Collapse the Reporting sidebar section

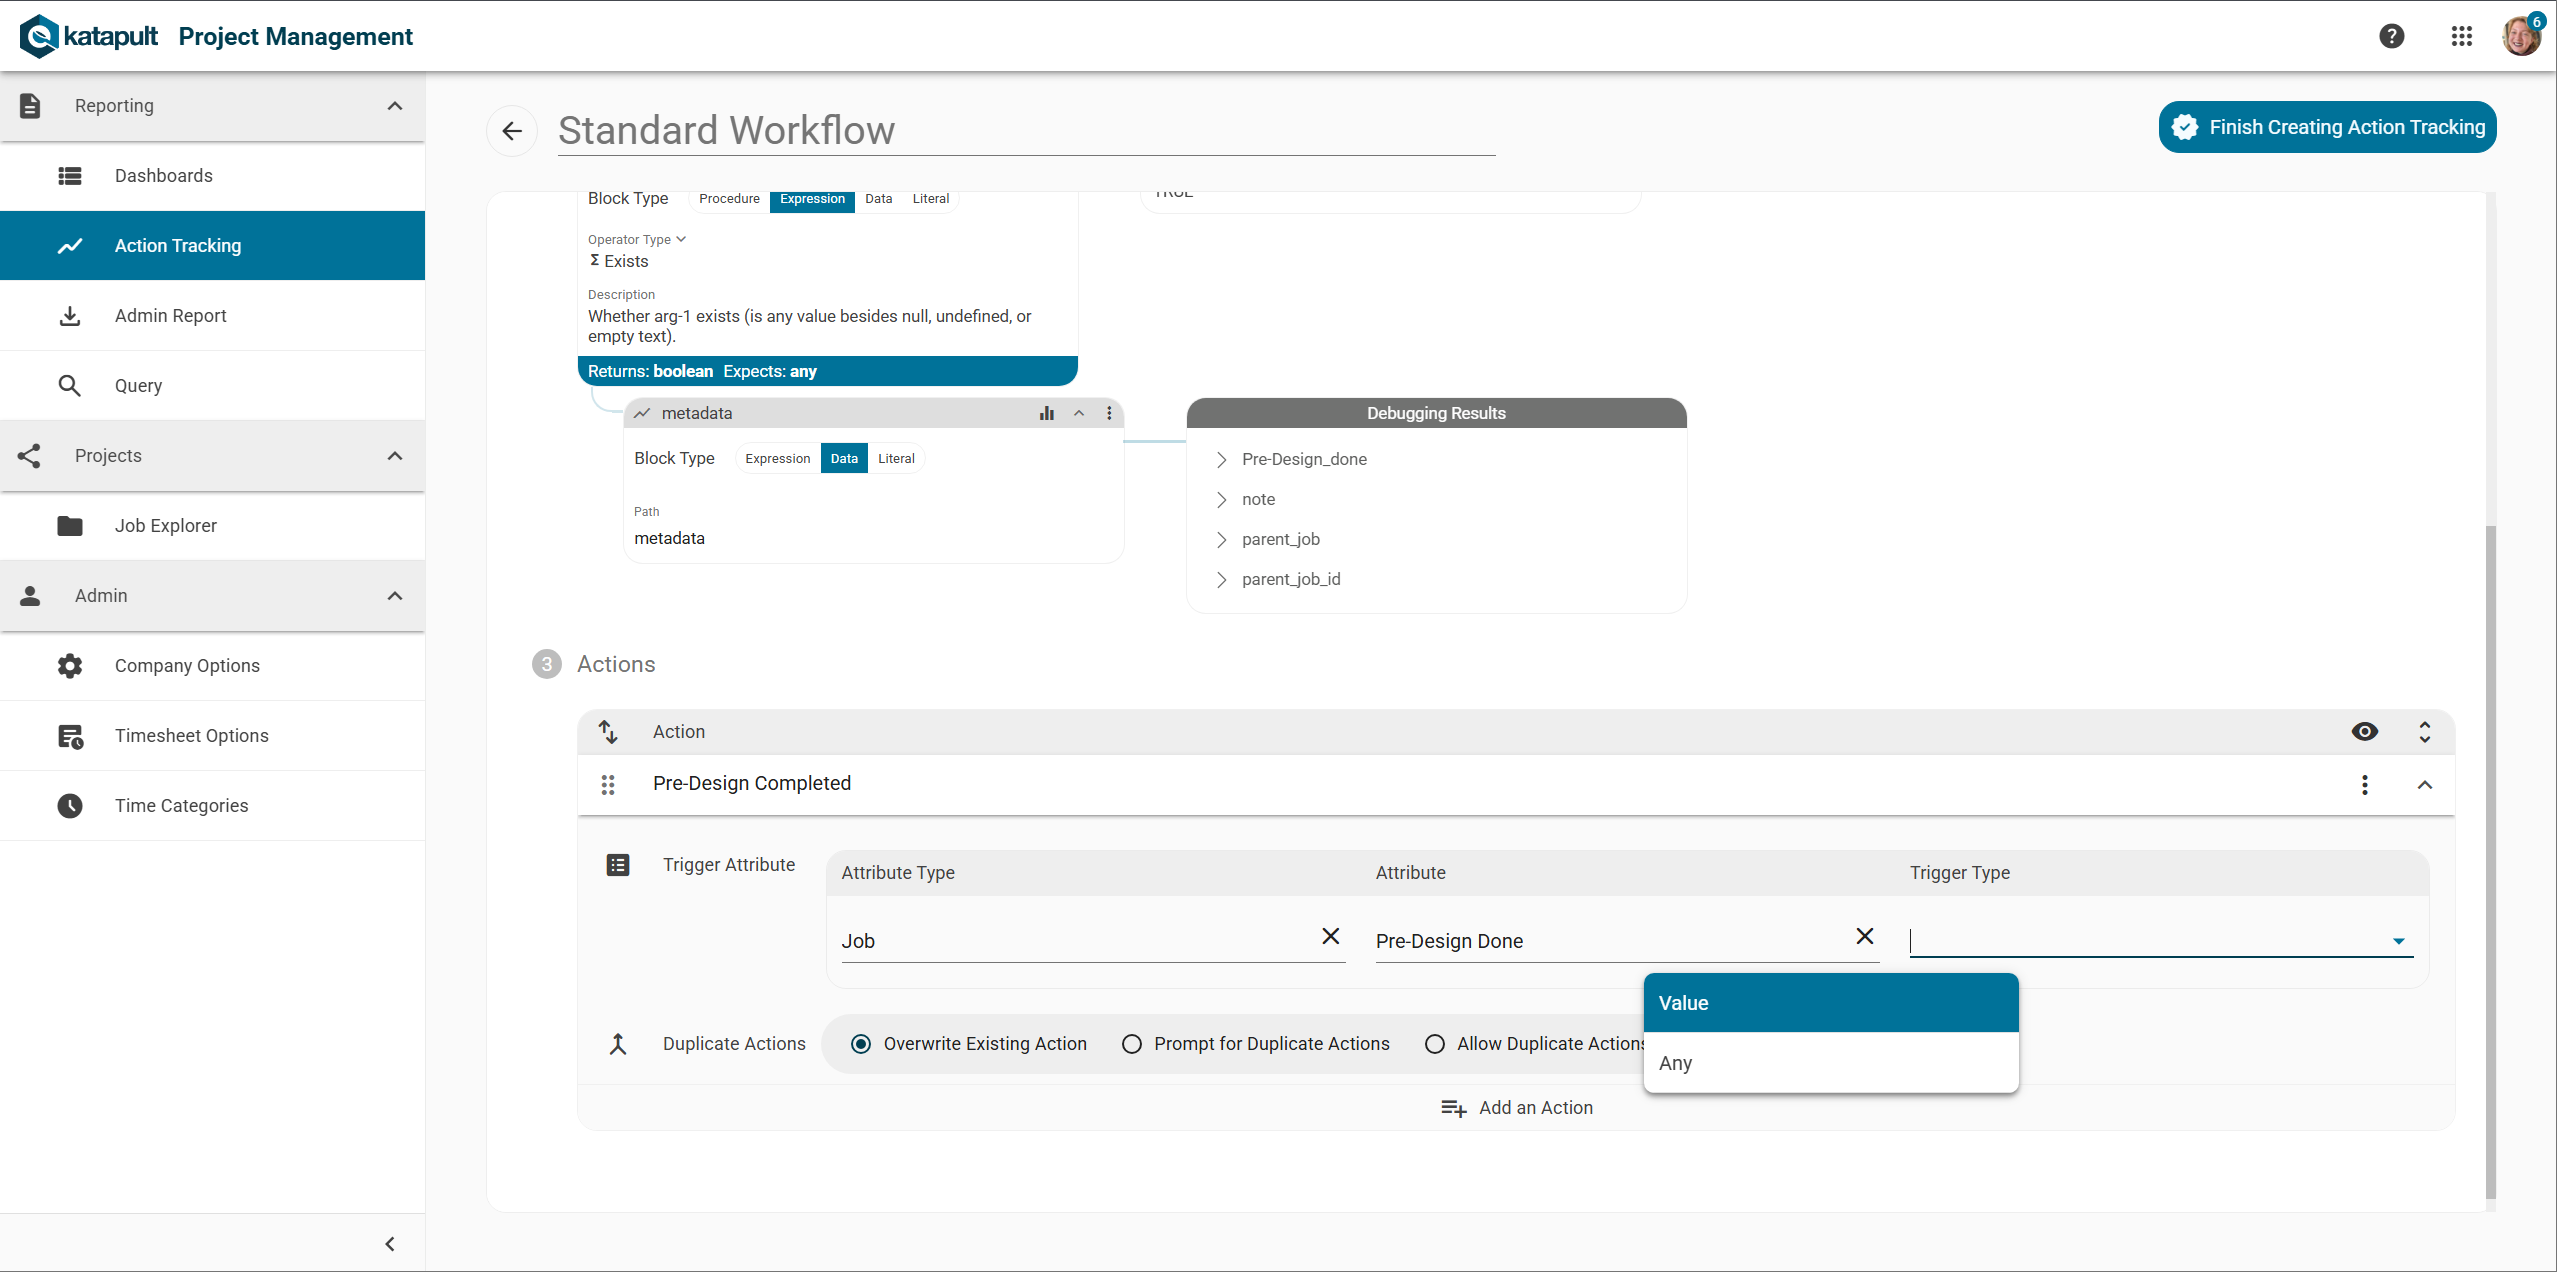point(395,106)
